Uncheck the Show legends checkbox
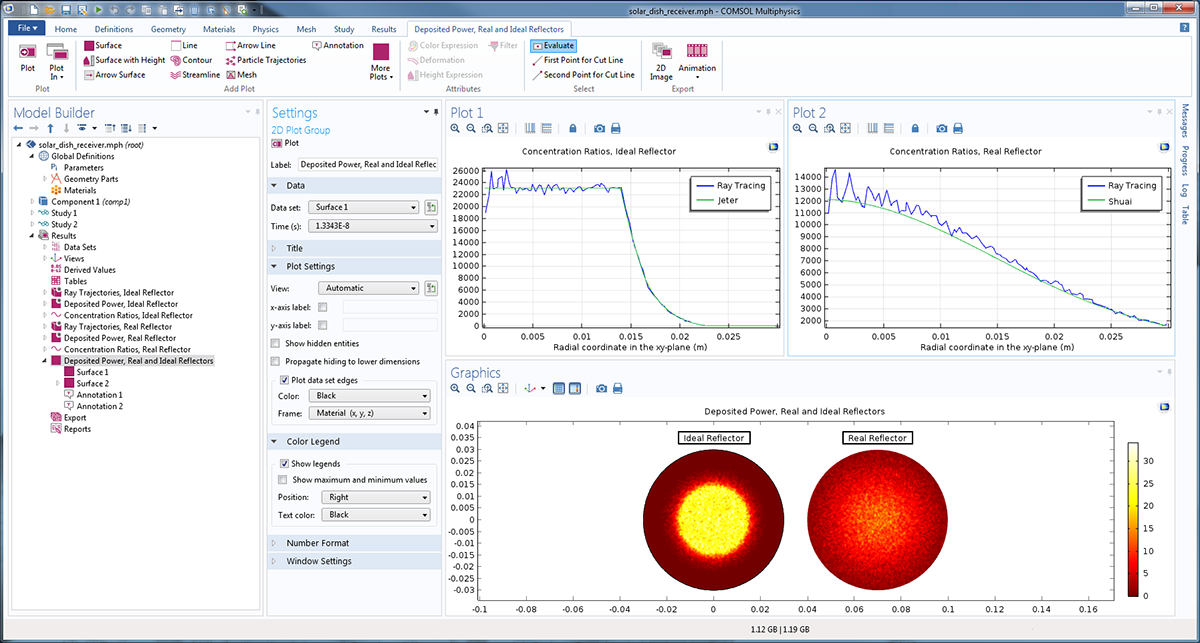Viewport: 1200px width, 643px height. [x=285, y=464]
